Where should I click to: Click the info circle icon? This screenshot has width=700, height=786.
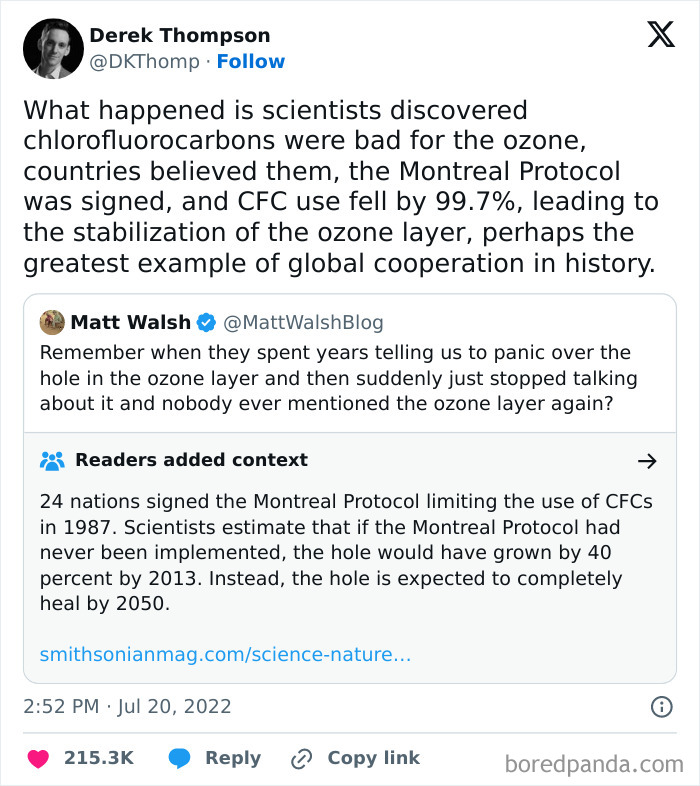point(661,707)
